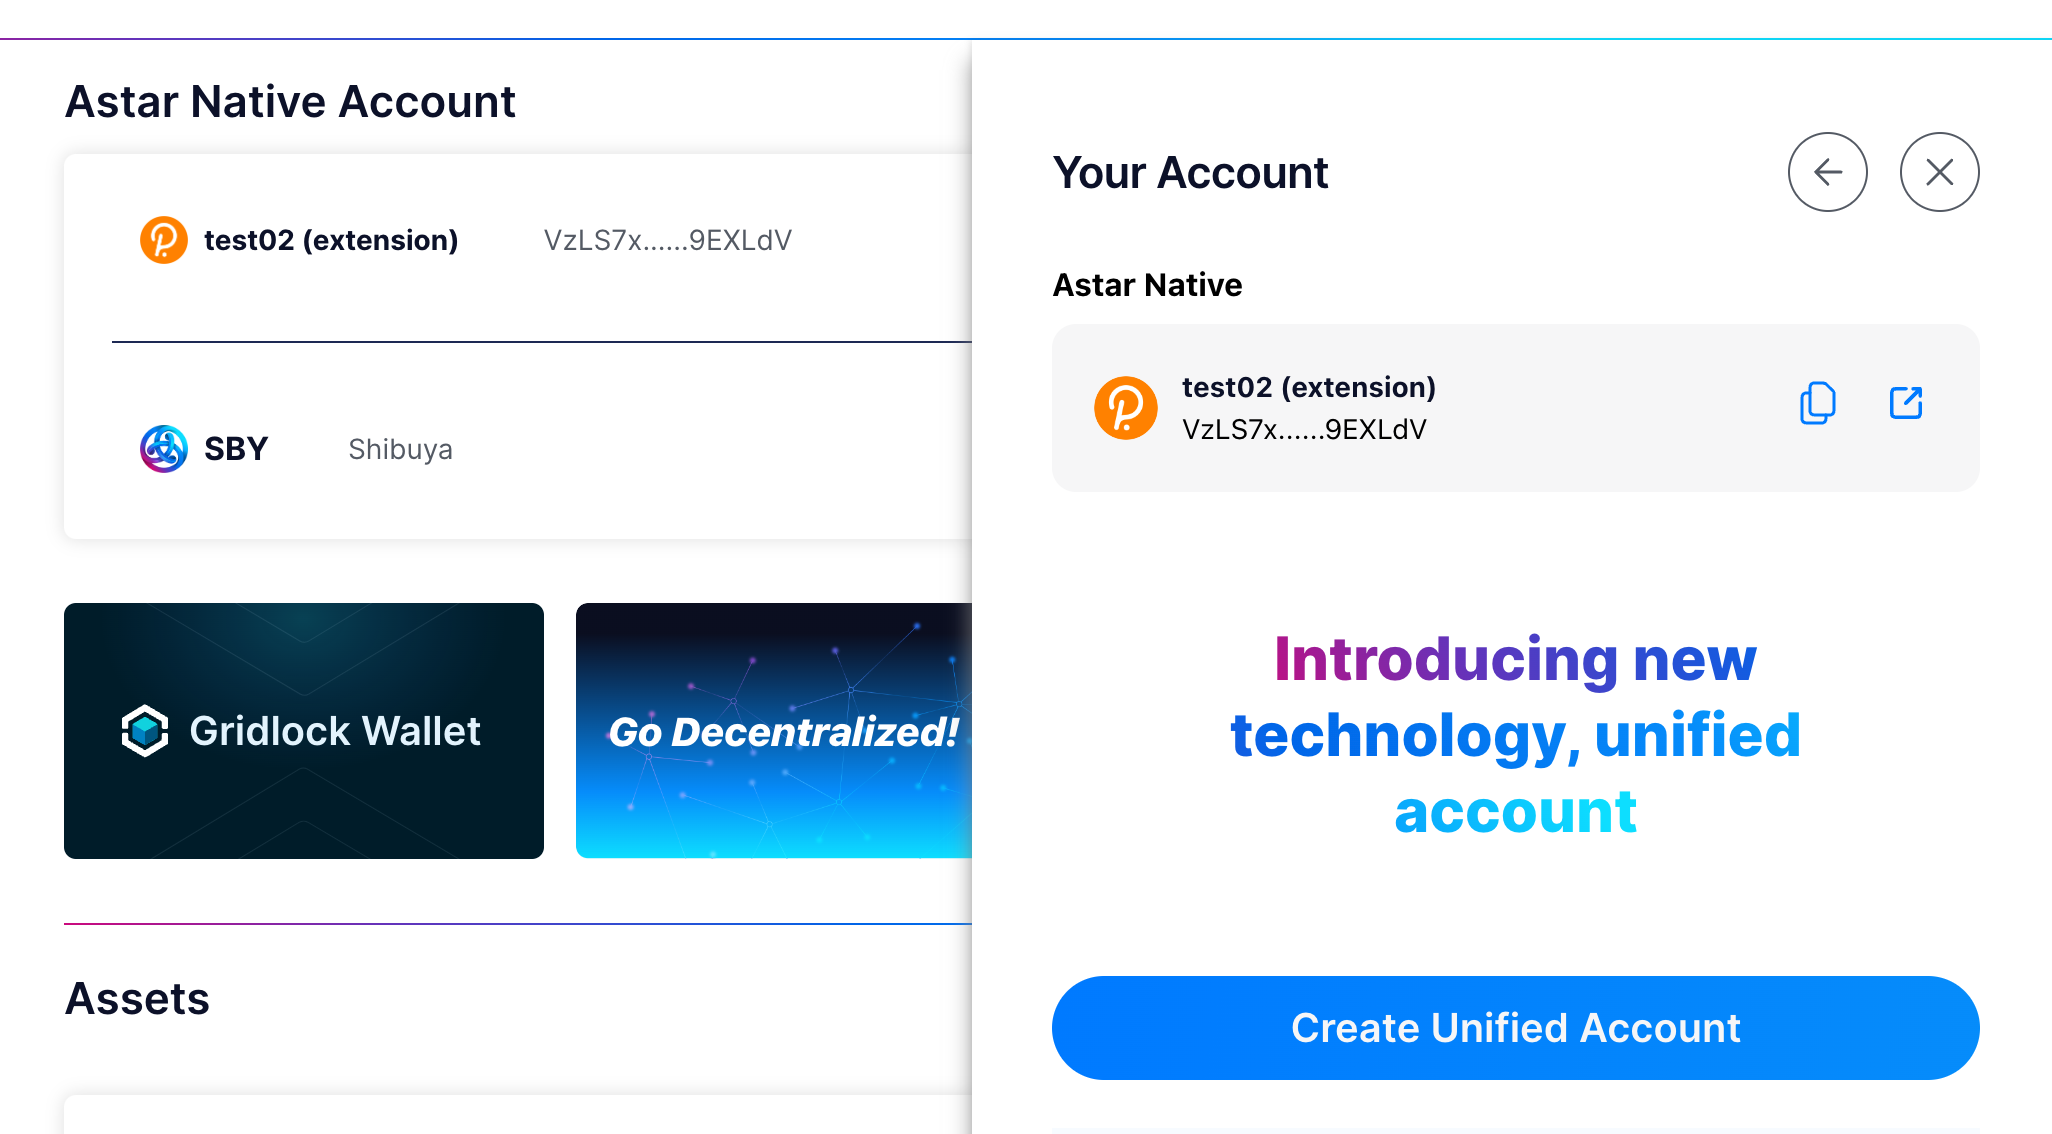
Task: Click the SBY token label
Action: pos(236,449)
